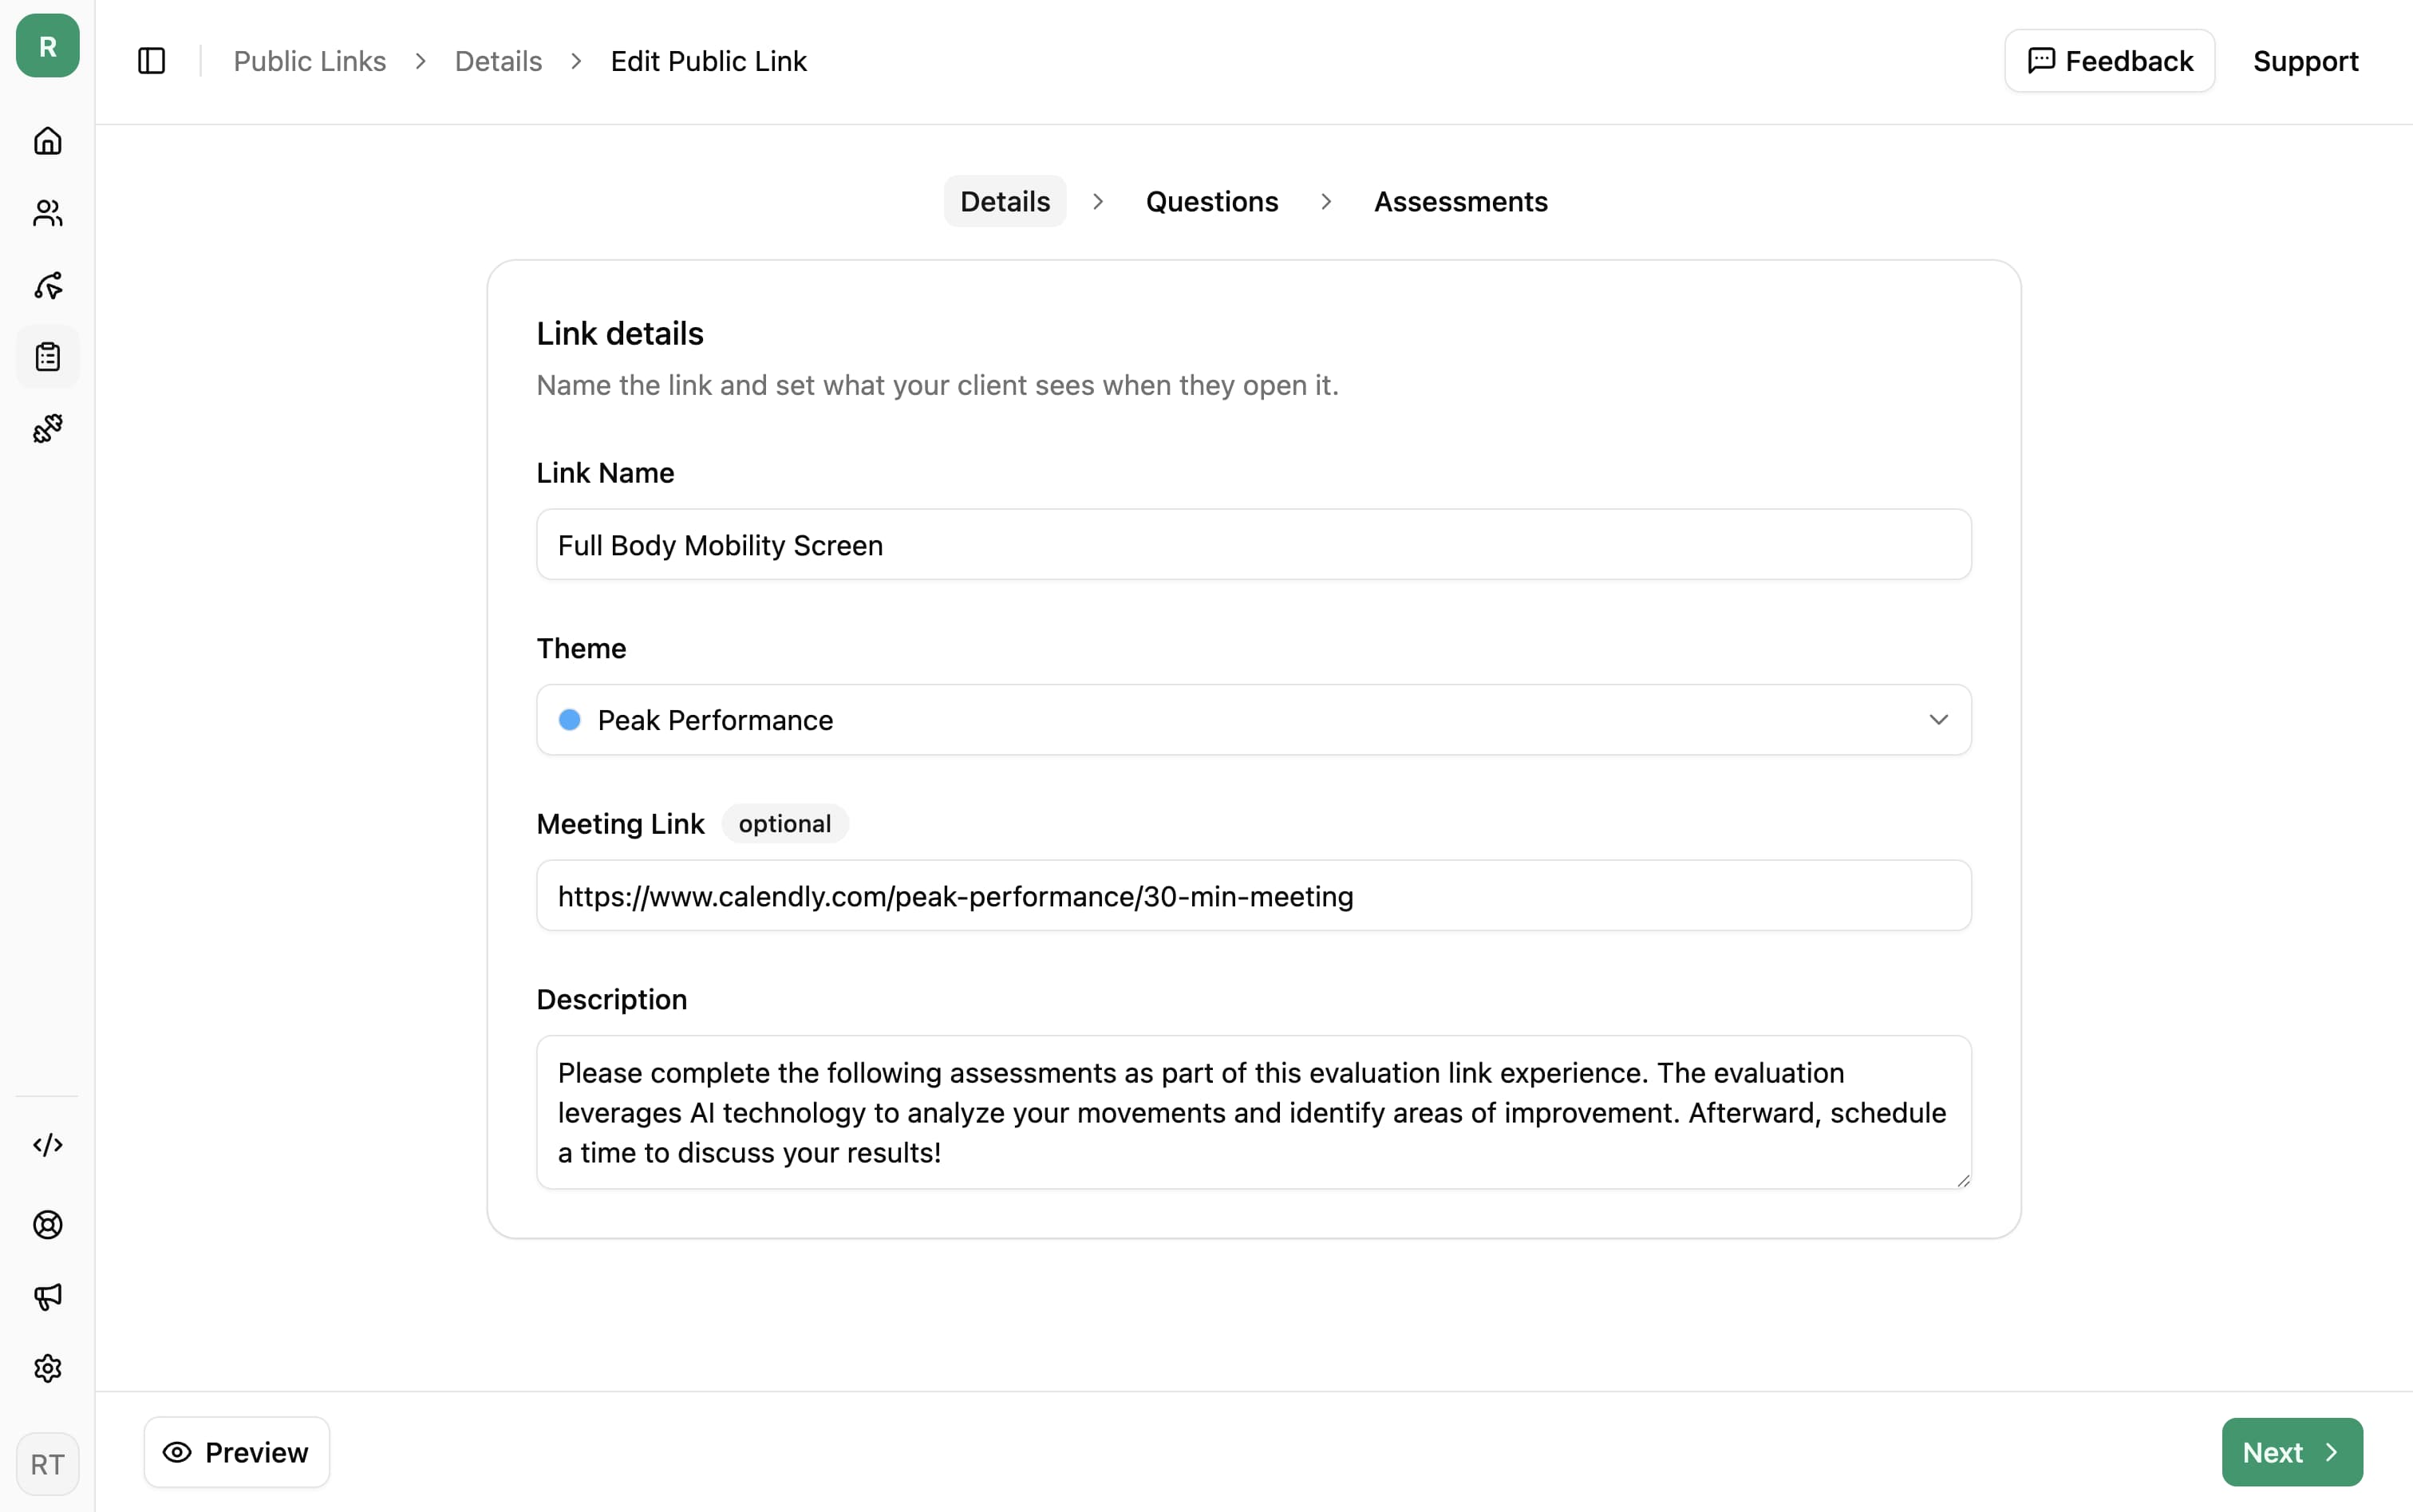
Task: Open the lifebuoy help icon
Action: point(47,1225)
